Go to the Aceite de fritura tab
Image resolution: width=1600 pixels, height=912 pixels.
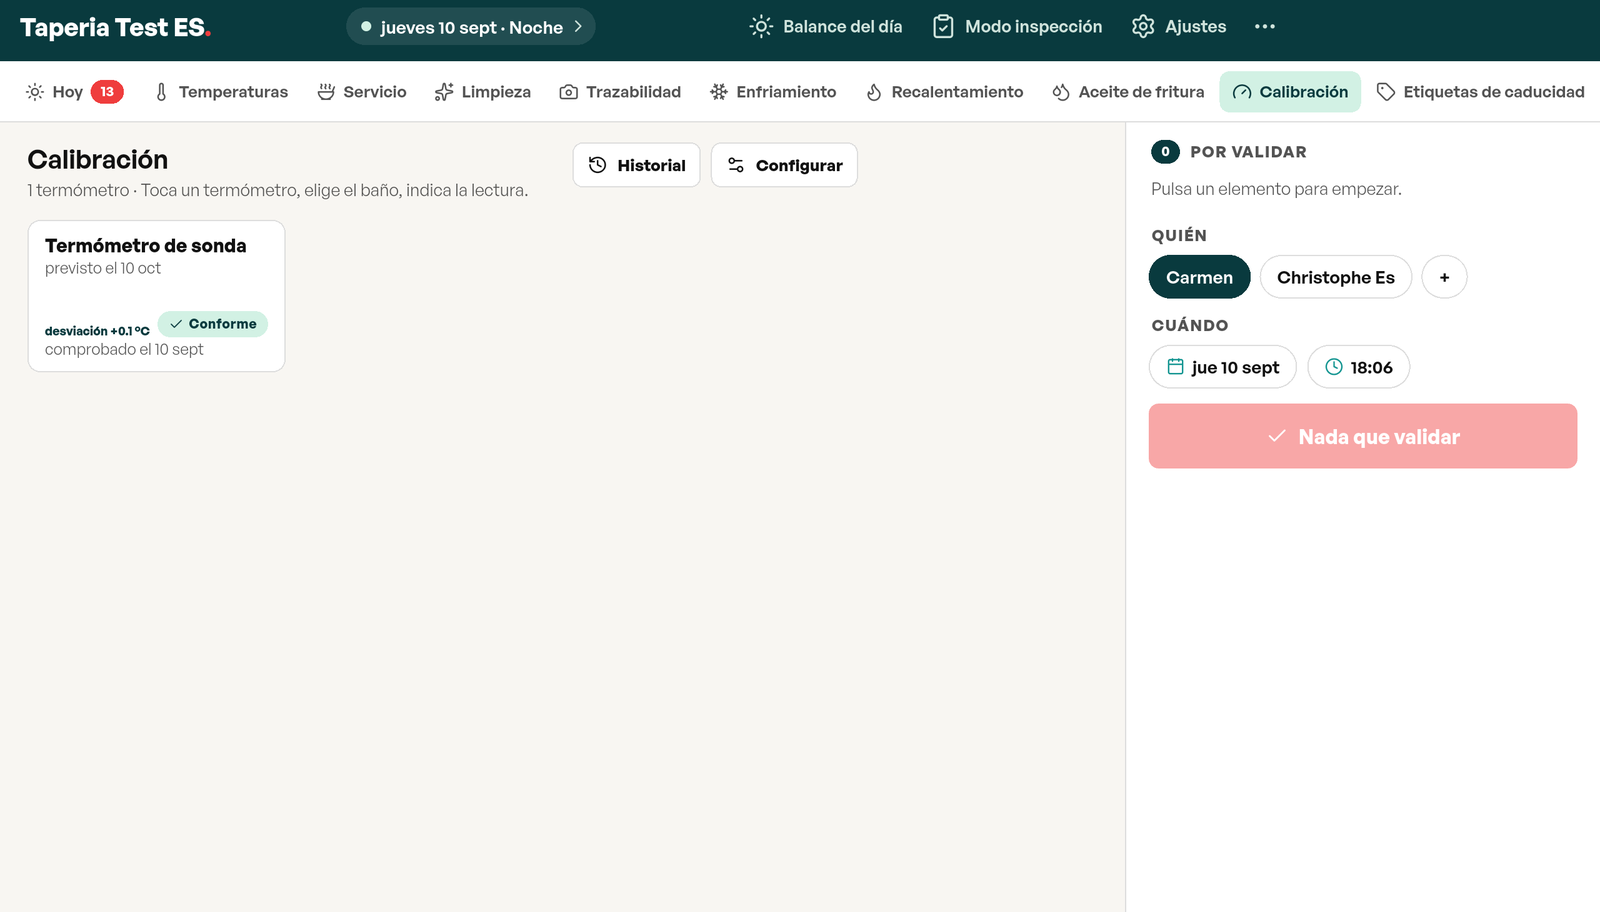pos(1128,92)
